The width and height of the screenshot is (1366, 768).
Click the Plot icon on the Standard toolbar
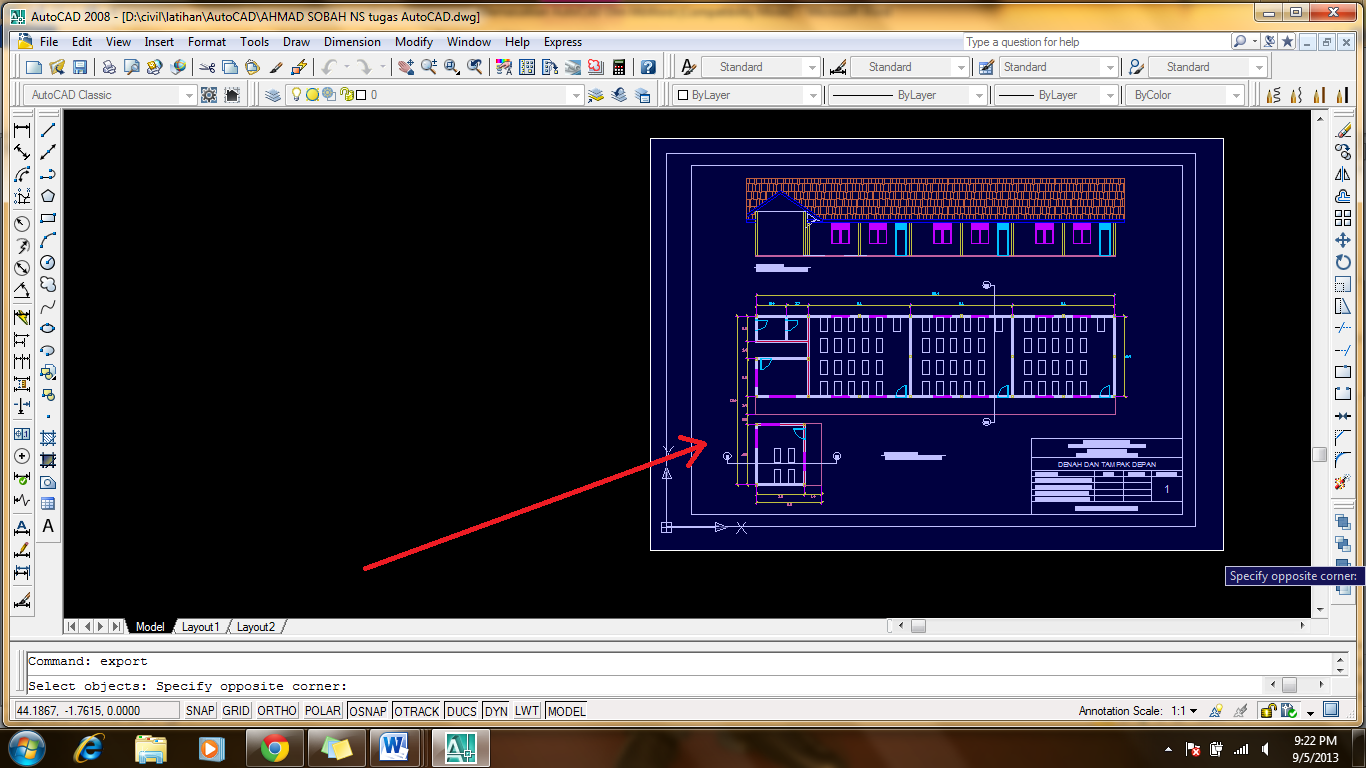108,66
